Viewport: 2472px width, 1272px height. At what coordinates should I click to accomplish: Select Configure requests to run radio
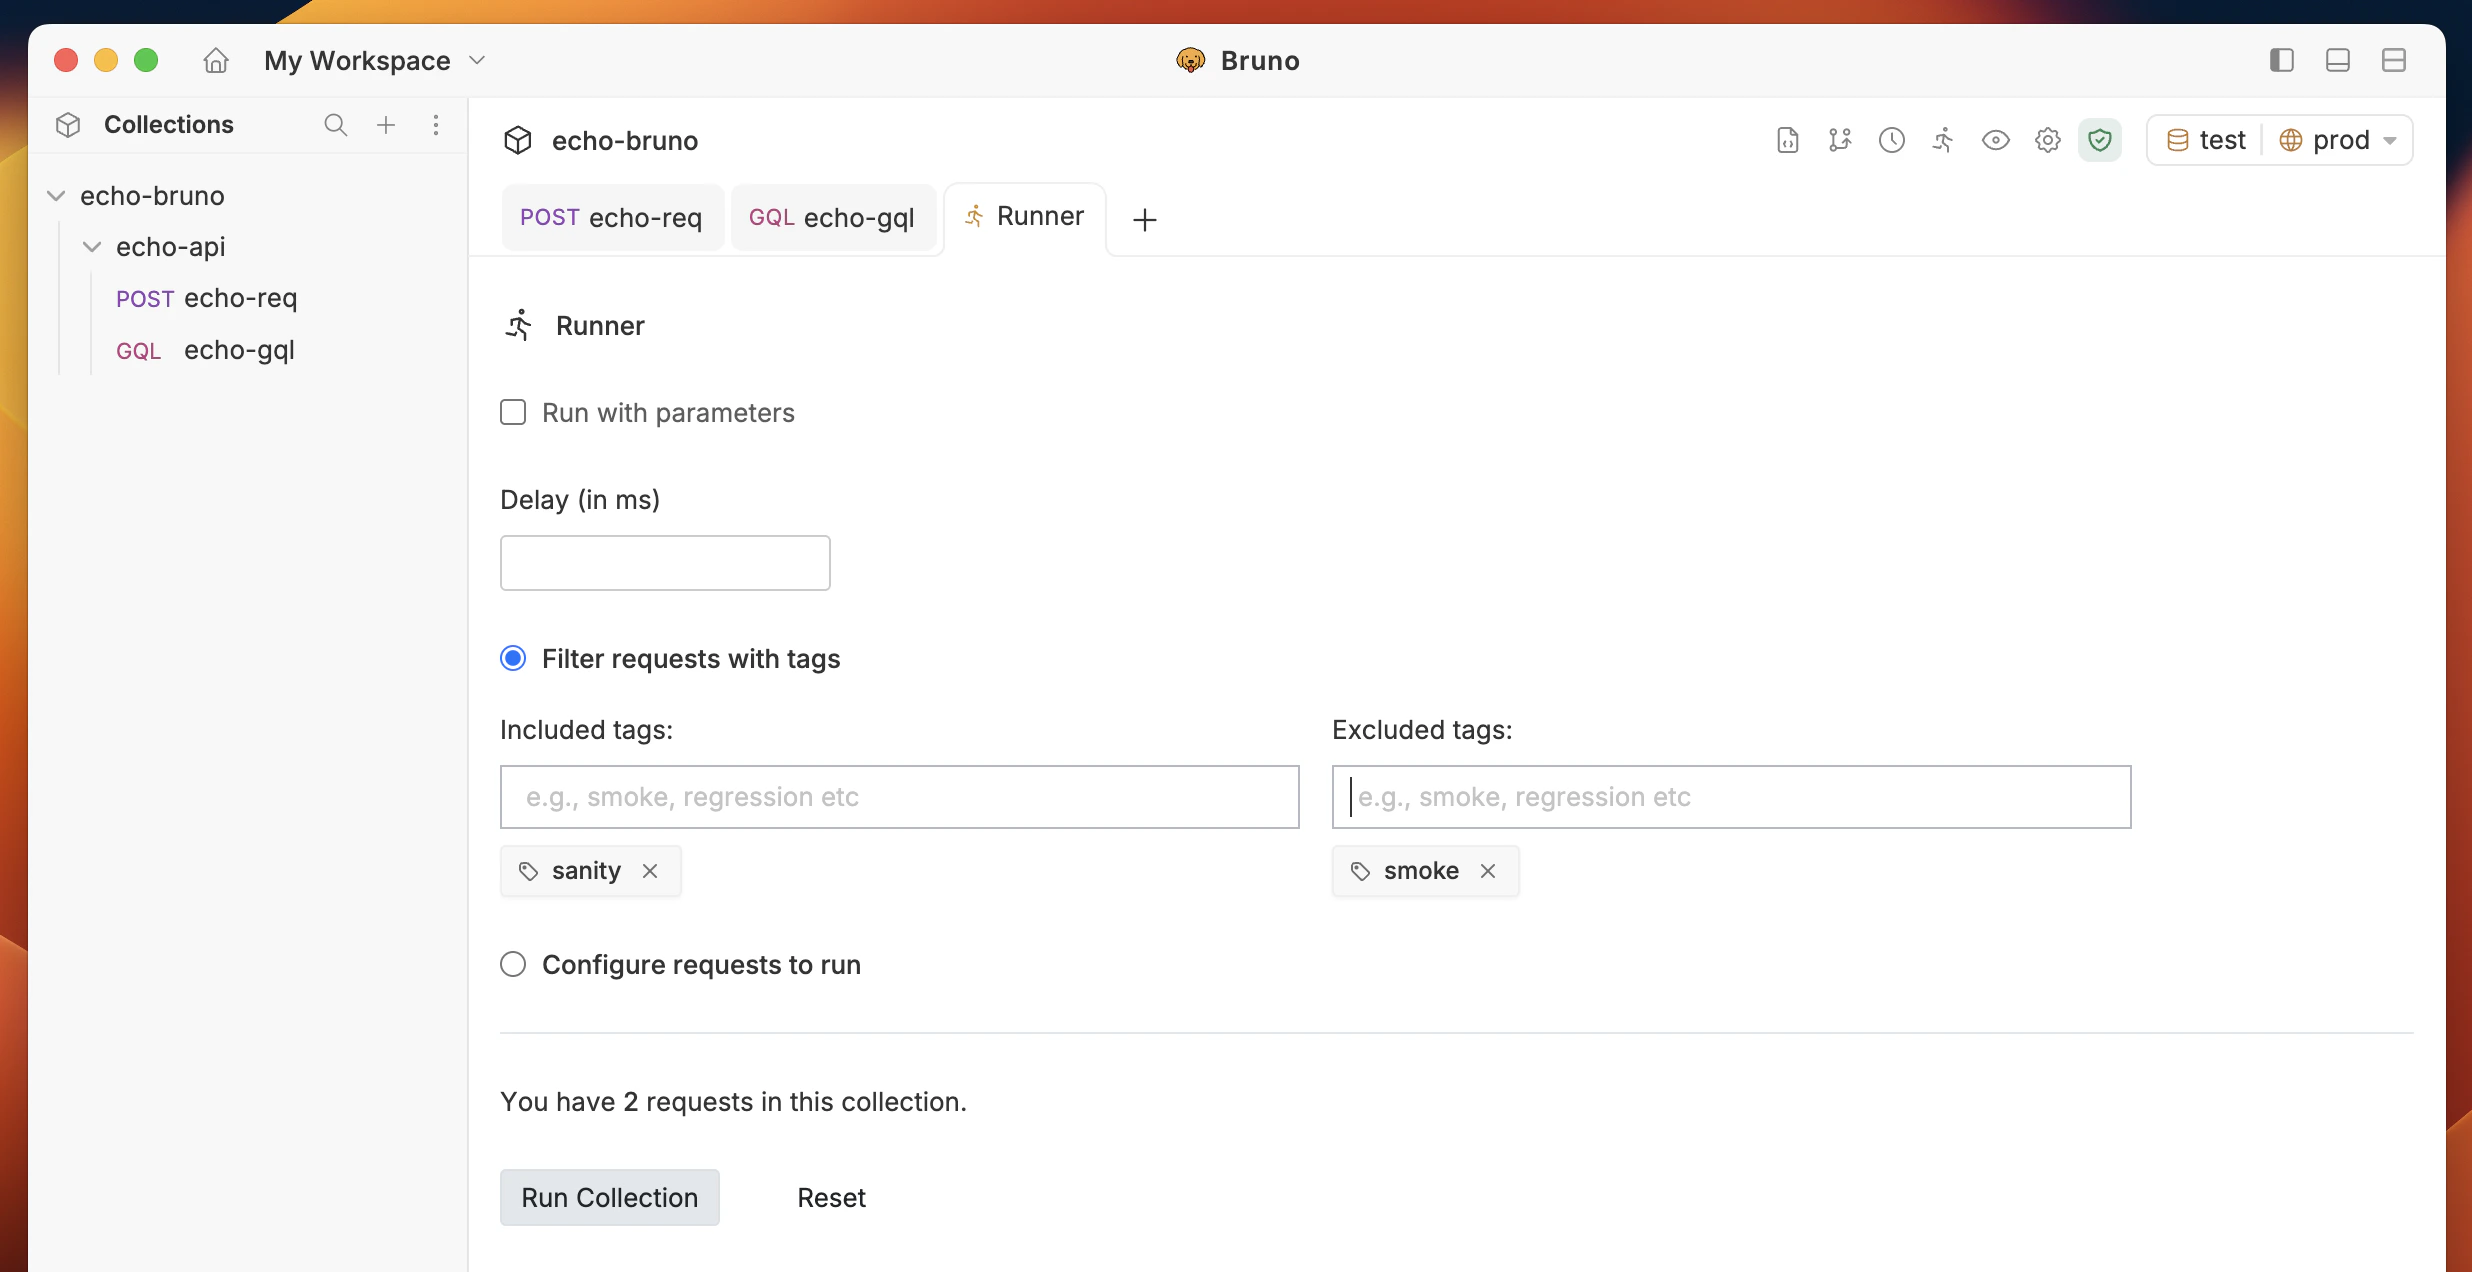click(513, 965)
